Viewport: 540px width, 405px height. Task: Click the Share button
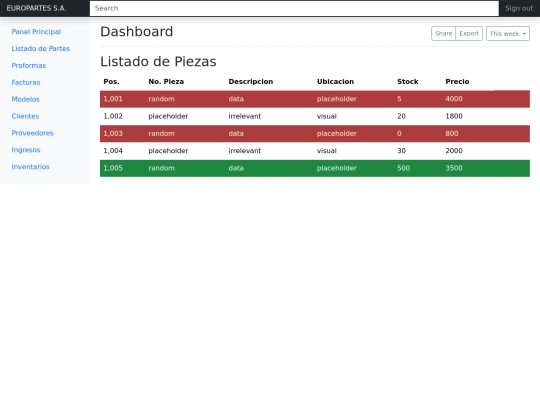(x=444, y=33)
